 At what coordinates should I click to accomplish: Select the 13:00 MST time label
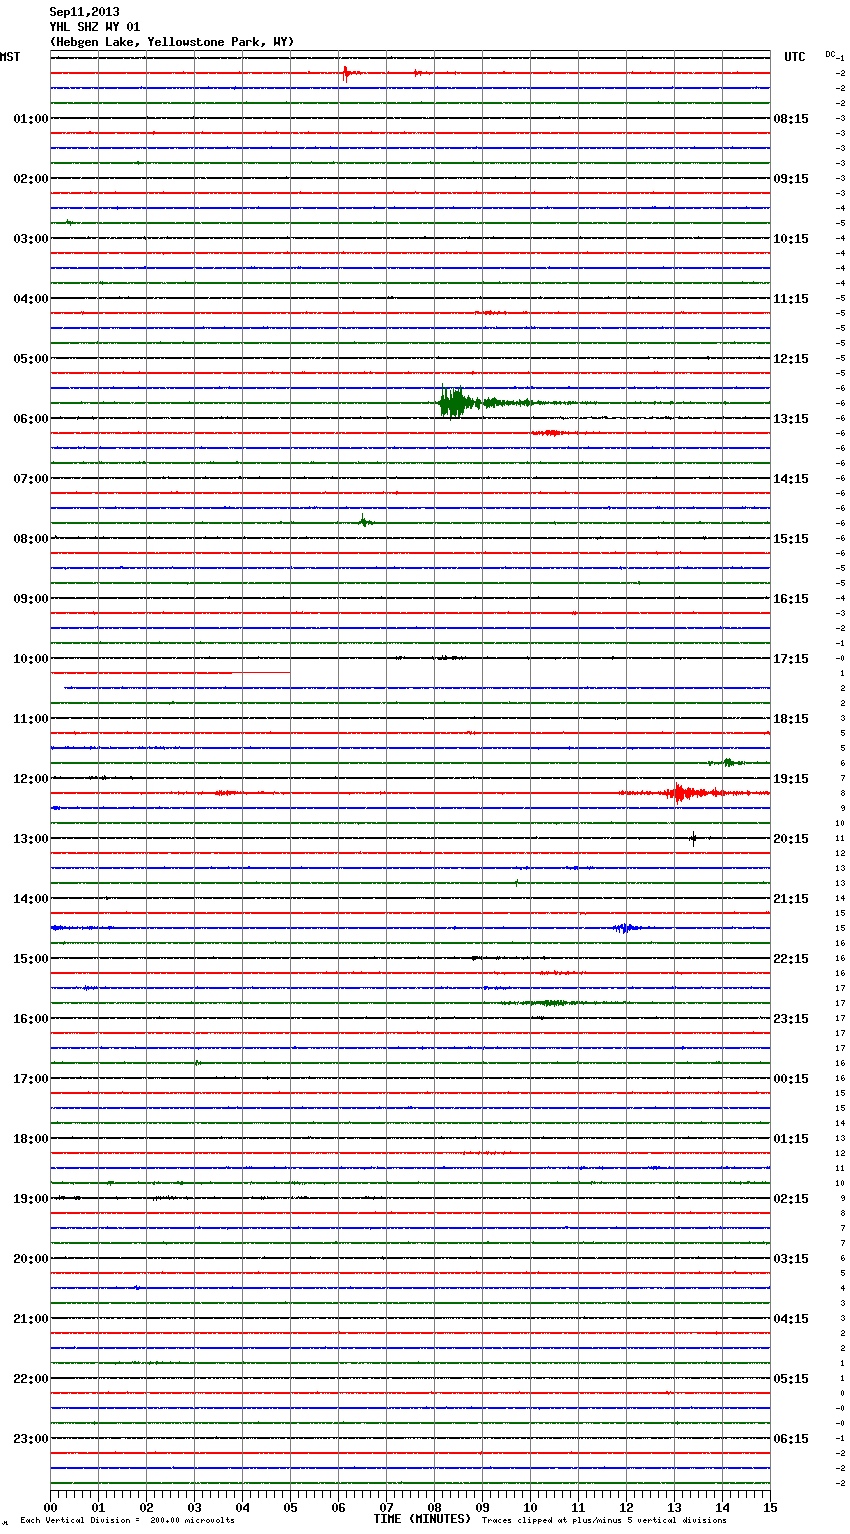click(30, 839)
